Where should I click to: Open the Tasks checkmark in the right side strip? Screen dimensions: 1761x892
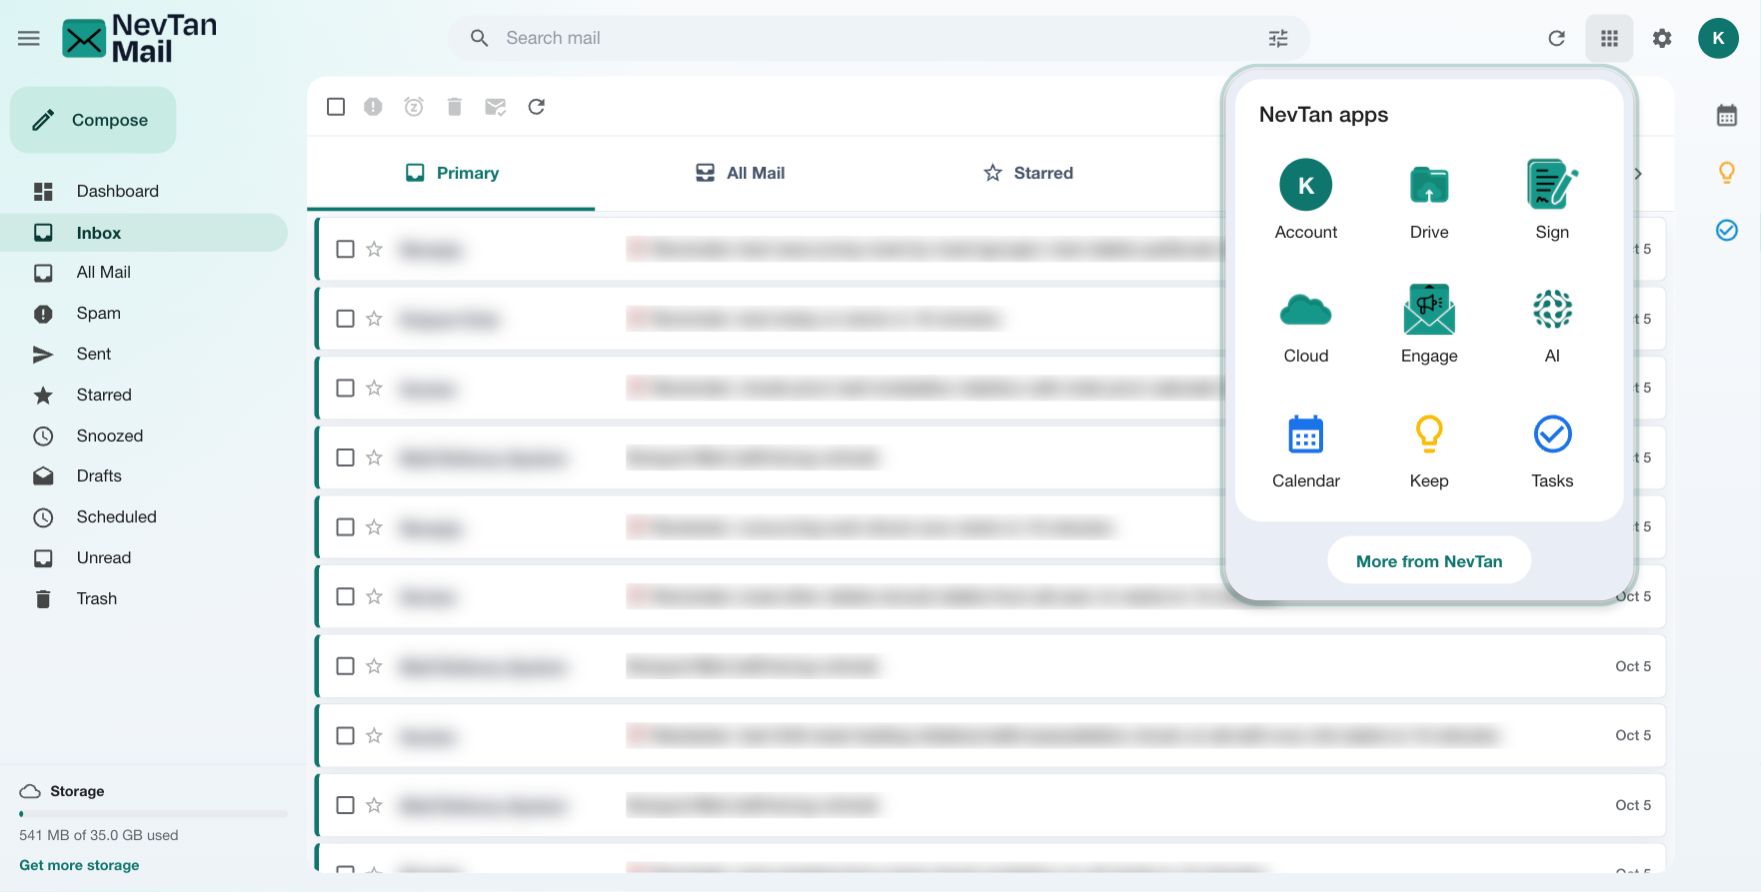[x=1727, y=231]
